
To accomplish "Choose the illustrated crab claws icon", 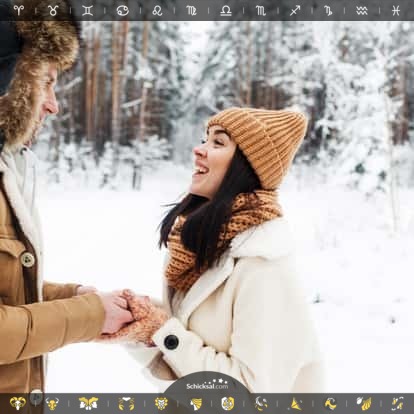I will tap(127, 404).
